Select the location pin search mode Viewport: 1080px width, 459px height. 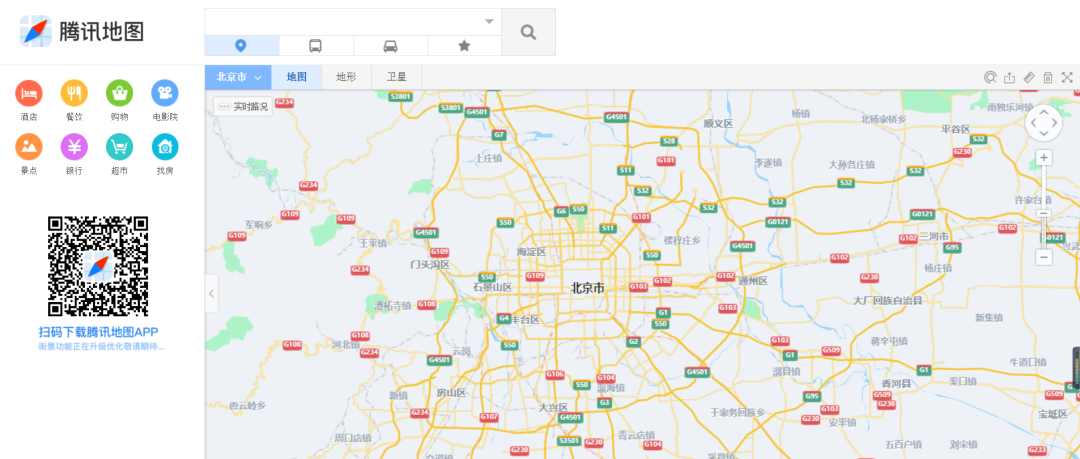tap(241, 45)
